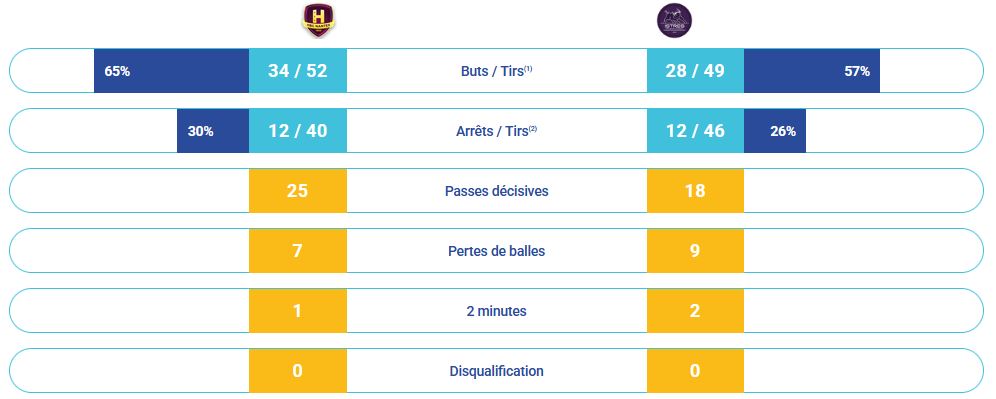Select the 9 turnovers value box
Screen dimensions: 996x399
[x=695, y=251]
